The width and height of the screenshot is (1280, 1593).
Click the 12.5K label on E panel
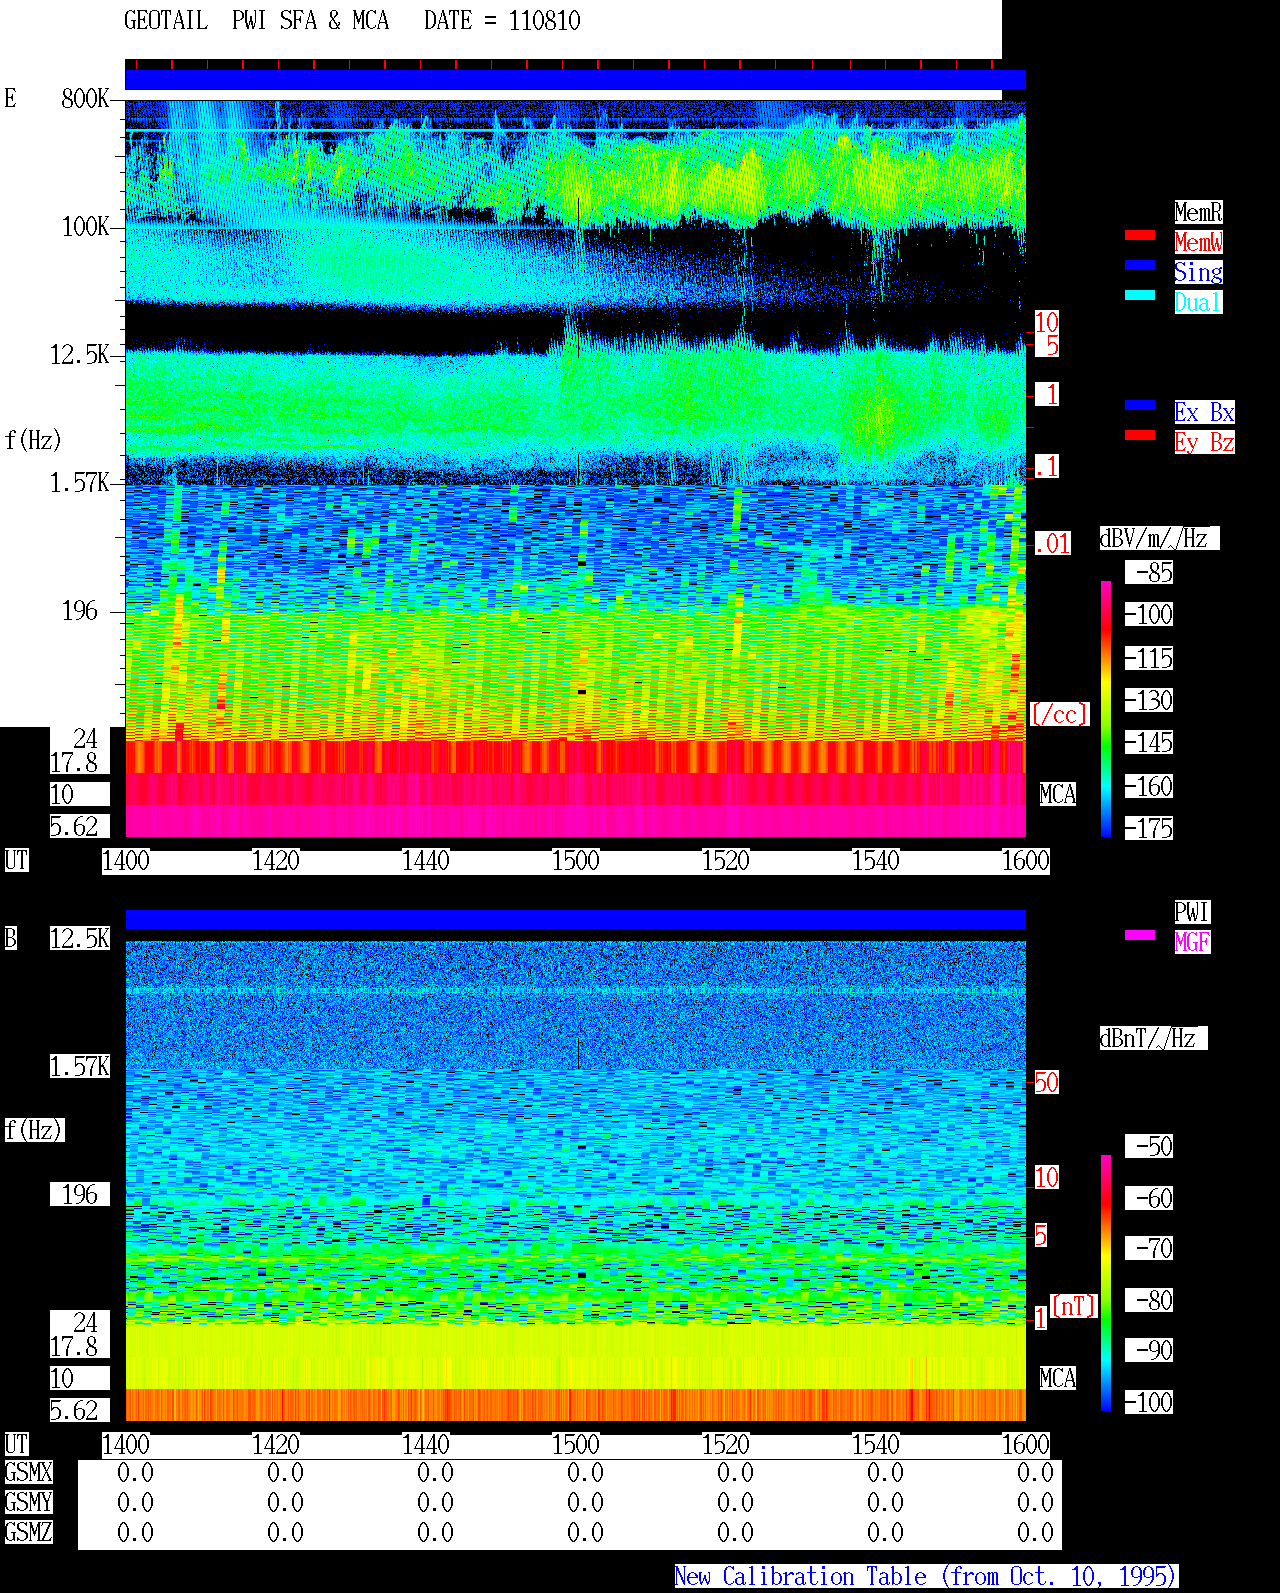click(x=80, y=354)
